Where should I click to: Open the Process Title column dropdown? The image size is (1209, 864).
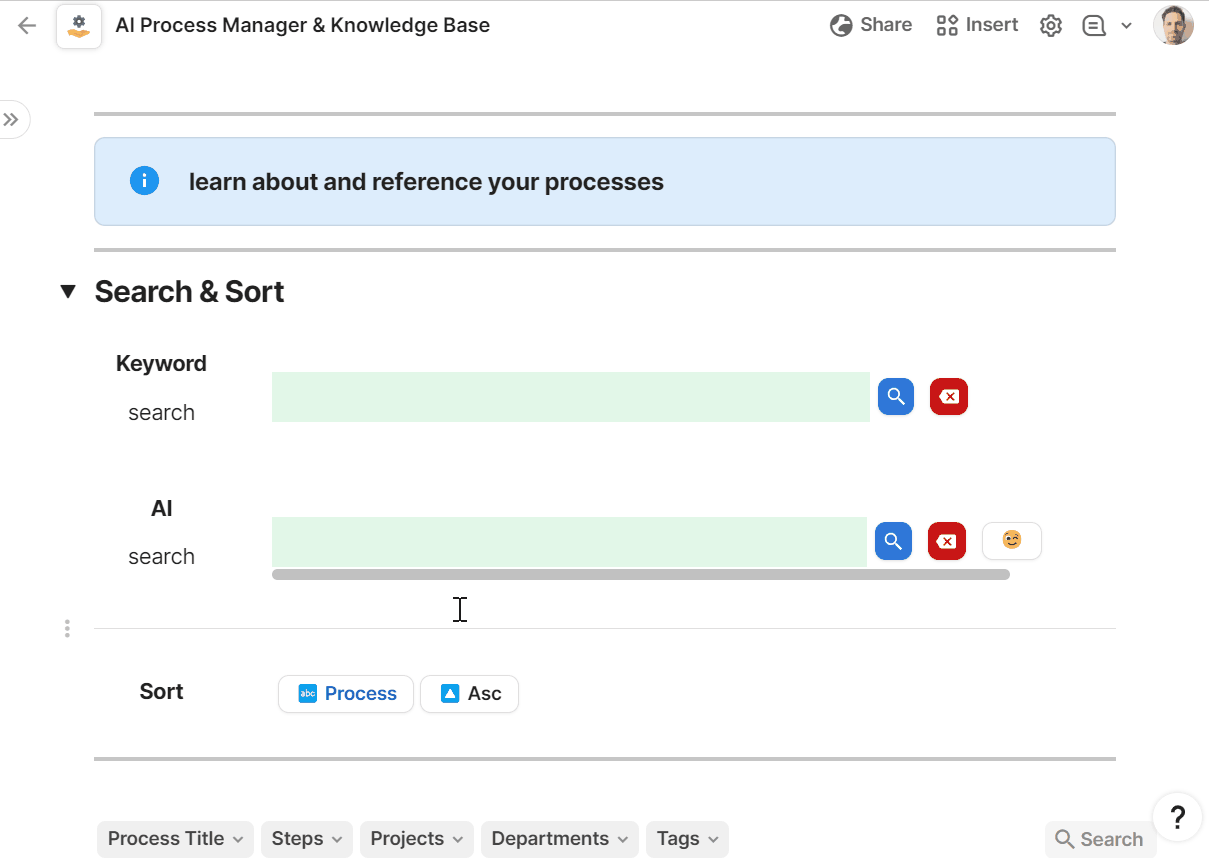coord(175,839)
